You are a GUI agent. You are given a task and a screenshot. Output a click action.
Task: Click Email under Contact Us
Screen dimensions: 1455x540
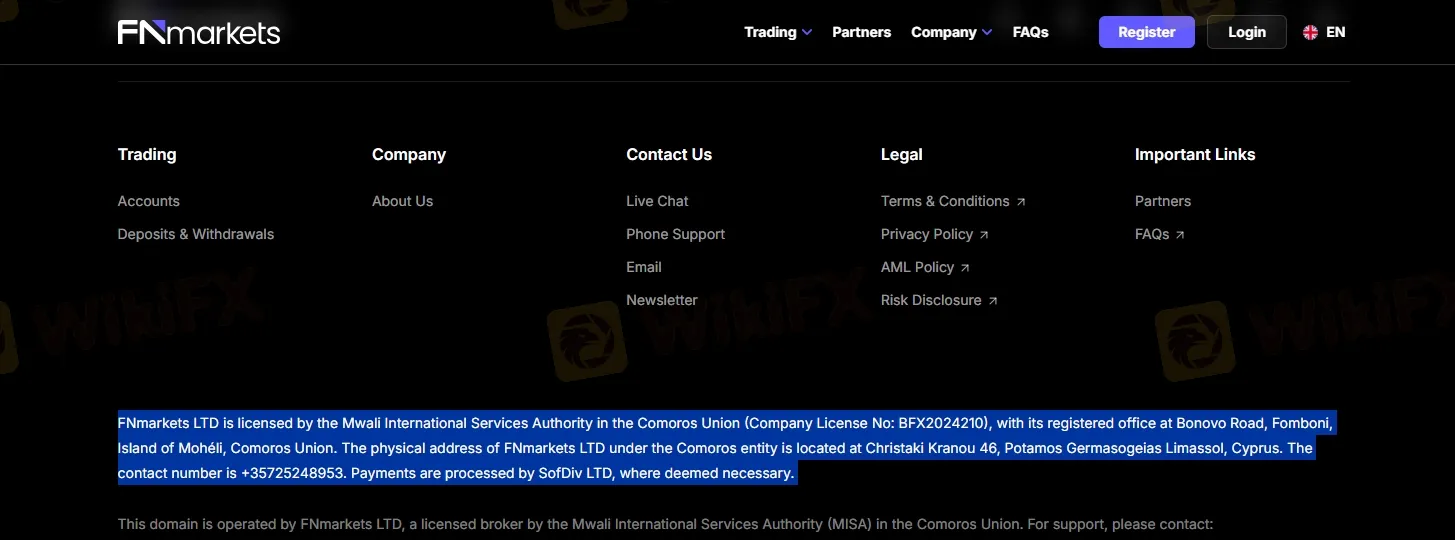coord(644,267)
